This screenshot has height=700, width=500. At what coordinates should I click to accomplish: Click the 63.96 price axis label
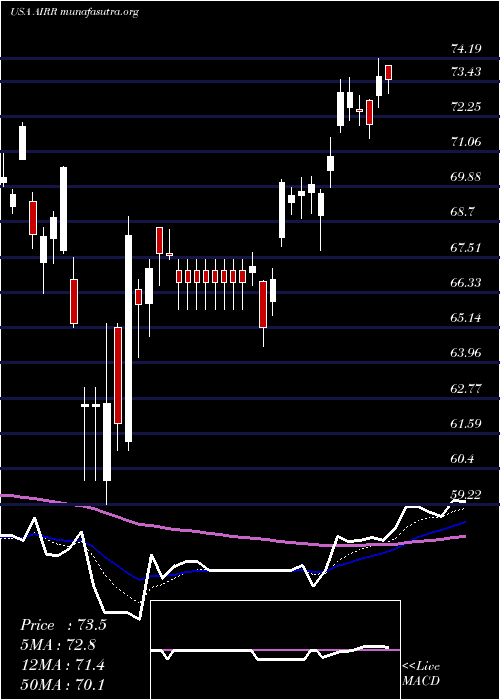coord(466,353)
